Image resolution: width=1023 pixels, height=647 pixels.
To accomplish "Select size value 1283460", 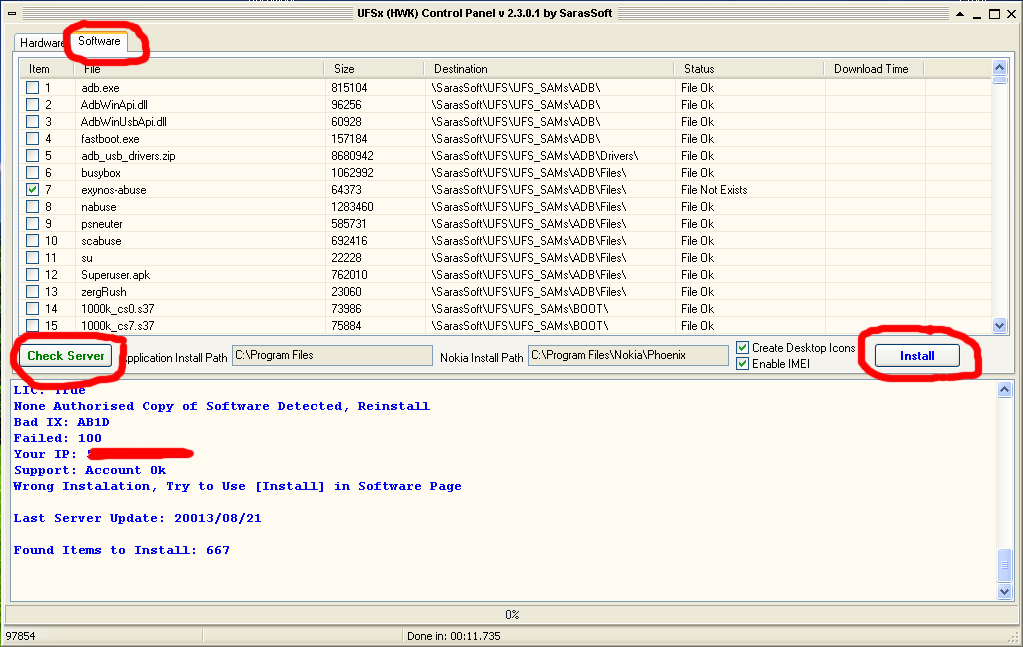I will (x=352, y=207).
